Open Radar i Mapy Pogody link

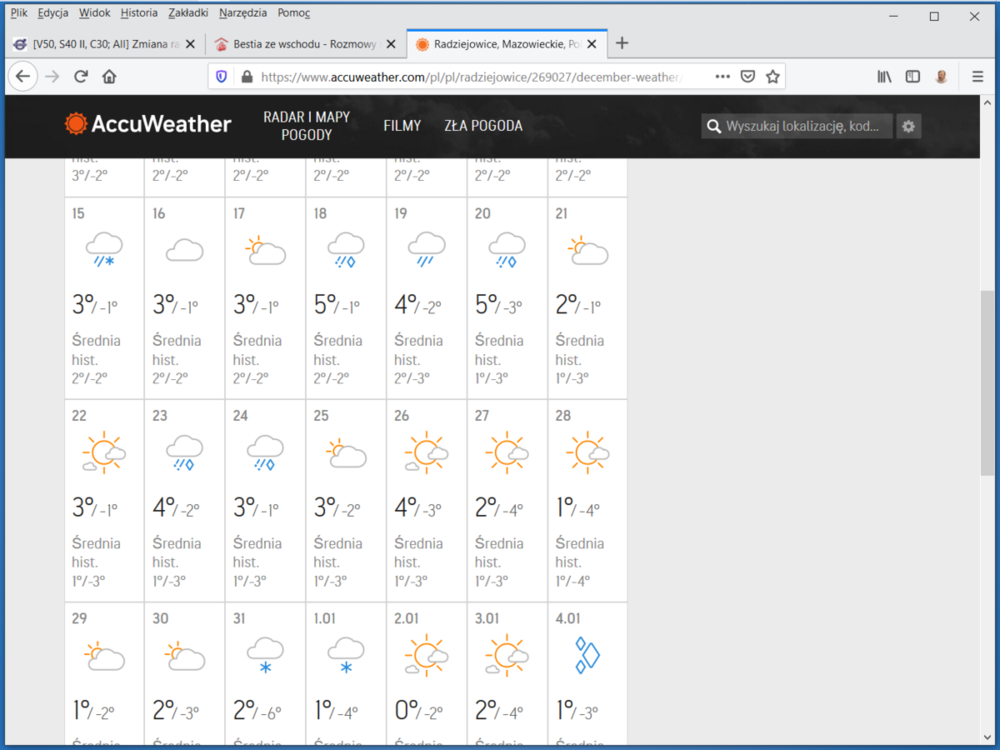point(306,126)
